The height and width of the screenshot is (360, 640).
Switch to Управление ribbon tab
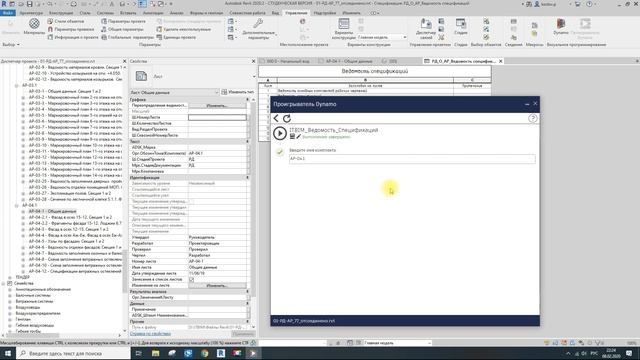296,13
